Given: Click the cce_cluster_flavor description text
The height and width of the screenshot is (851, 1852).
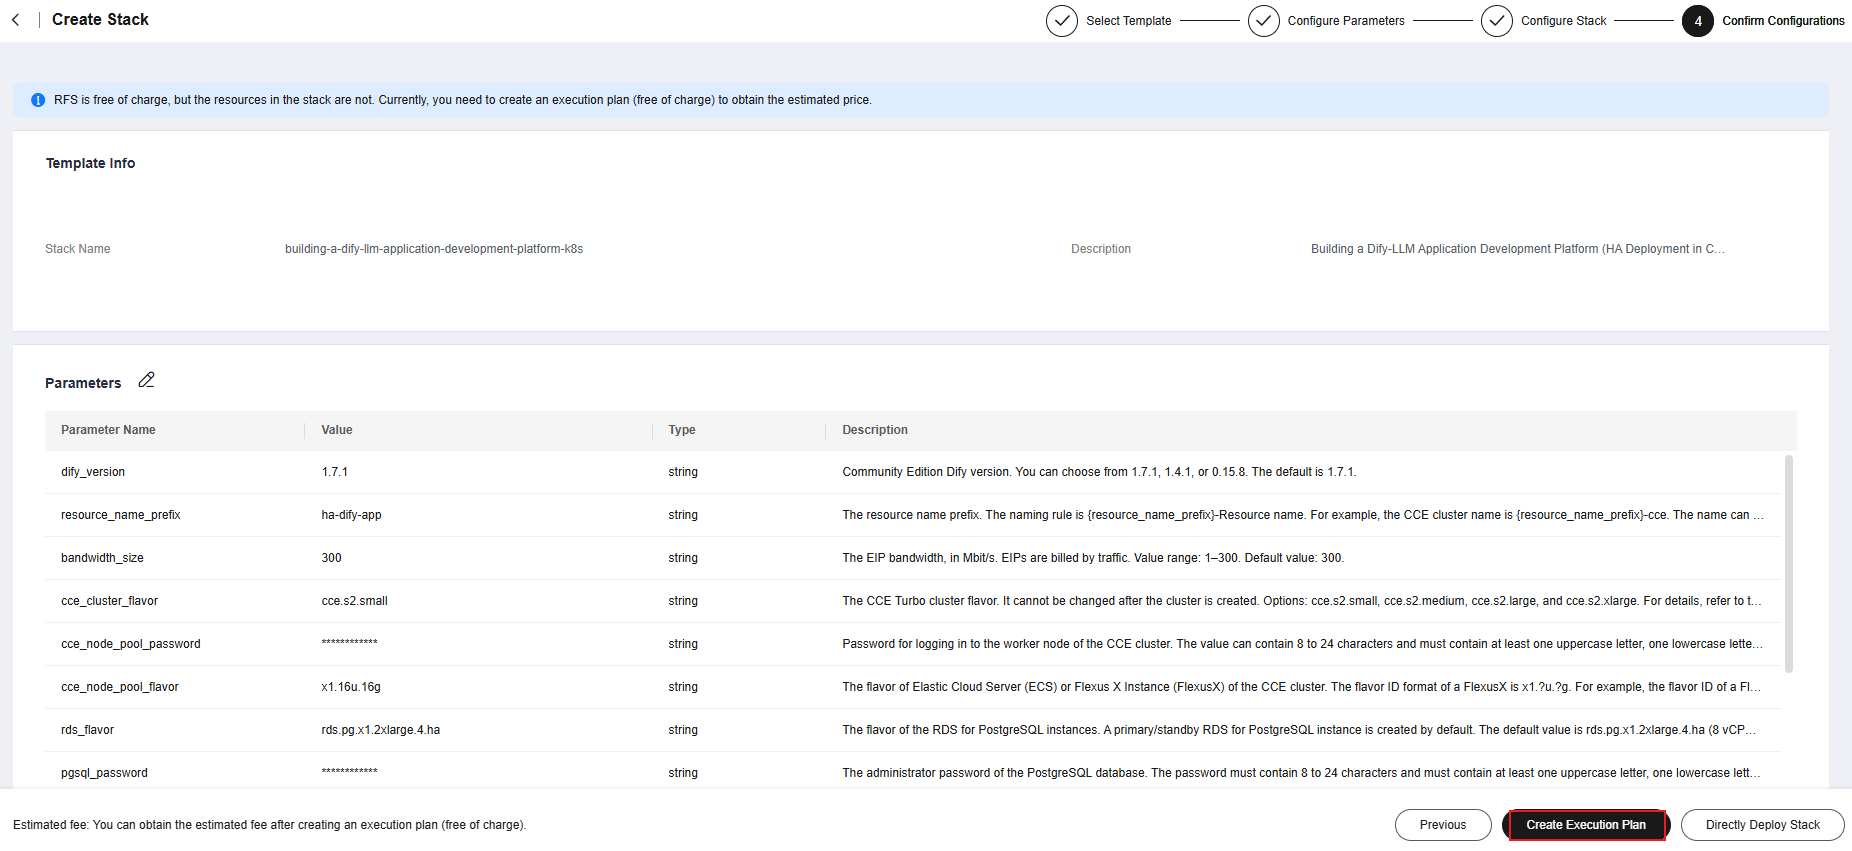Looking at the screenshot, I should click(1302, 601).
